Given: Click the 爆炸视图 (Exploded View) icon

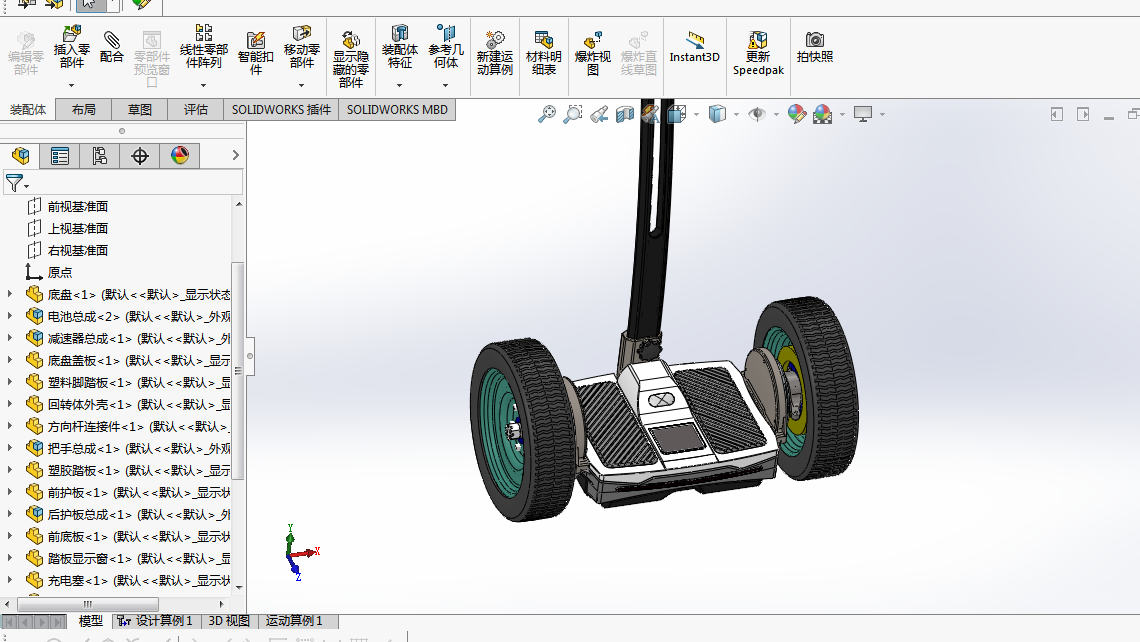Looking at the screenshot, I should [x=593, y=53].
